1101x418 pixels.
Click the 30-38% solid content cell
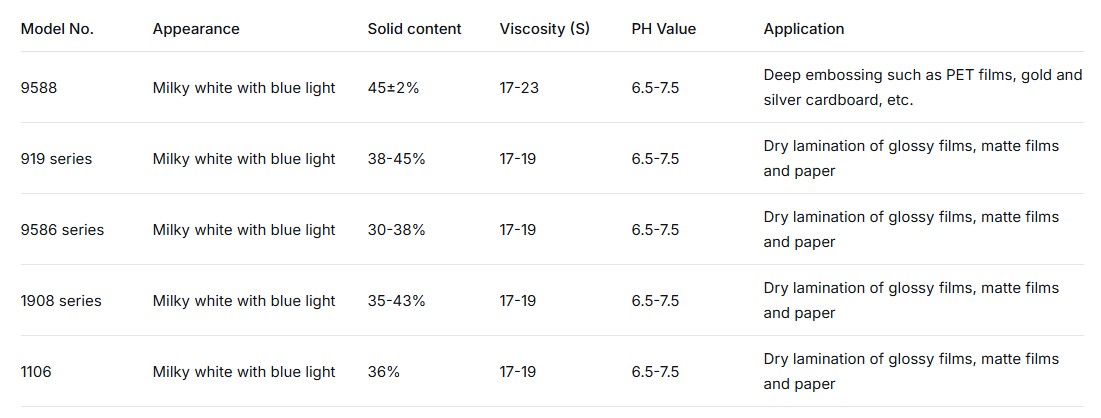(x=396, y=230)
